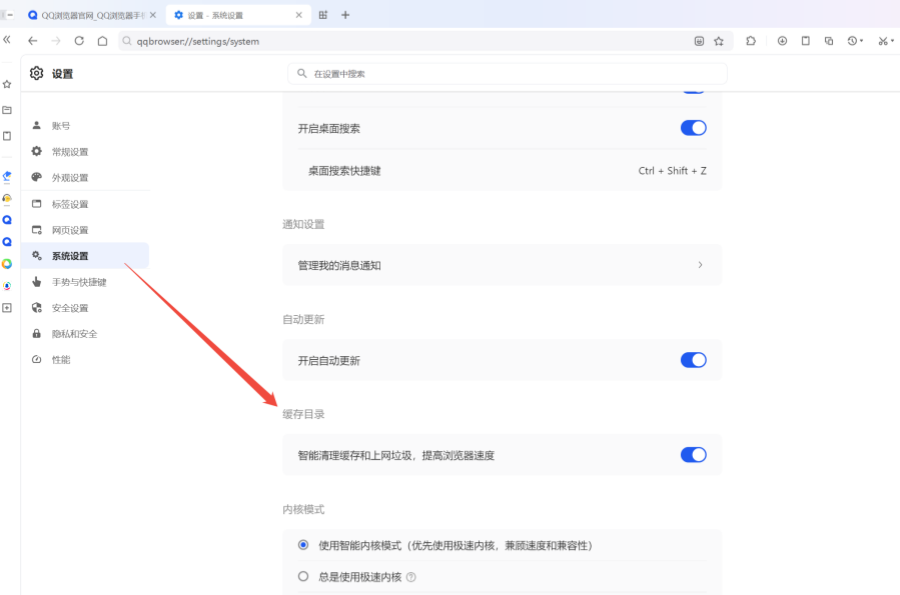Viewport: 900px width, 595px height.
Task: Open the 性能 section
Action: (x=85, y=360)
